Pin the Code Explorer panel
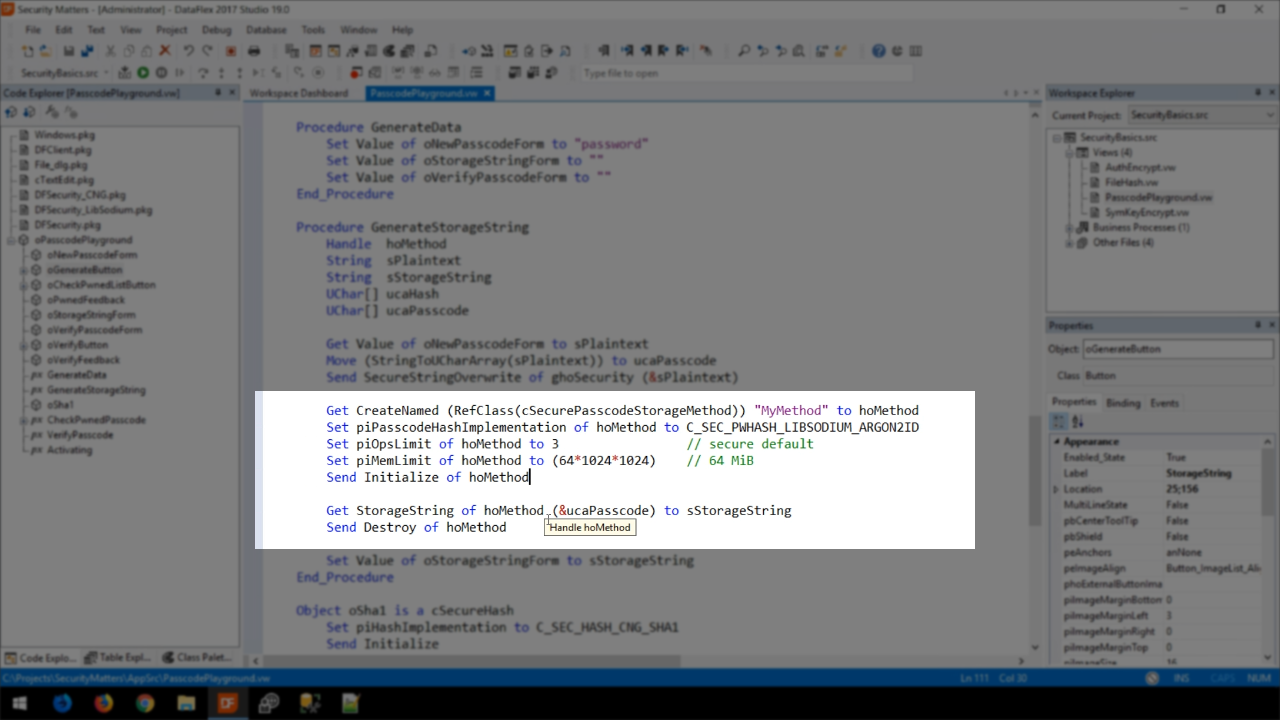This screenshot has width=1280, height=720. (x=218, y=93)
